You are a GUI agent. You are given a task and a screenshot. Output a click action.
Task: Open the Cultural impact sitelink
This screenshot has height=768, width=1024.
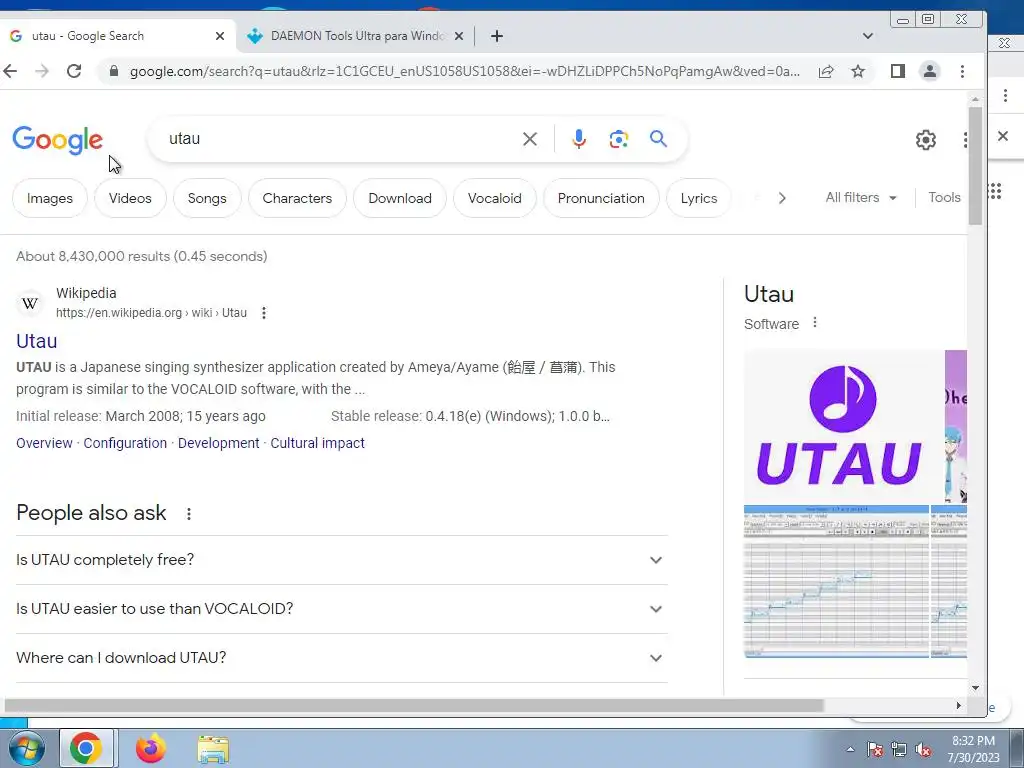[x=317, y=443]
